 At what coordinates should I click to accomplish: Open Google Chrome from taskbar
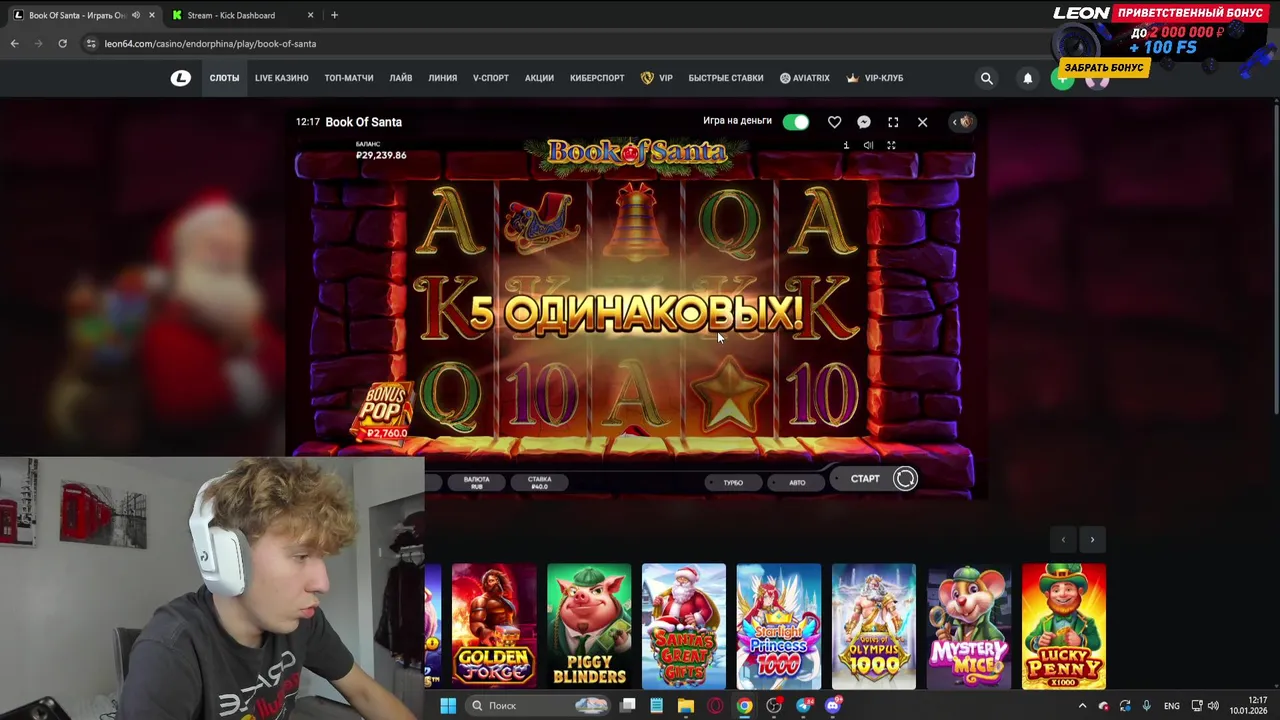coord(744,705)
